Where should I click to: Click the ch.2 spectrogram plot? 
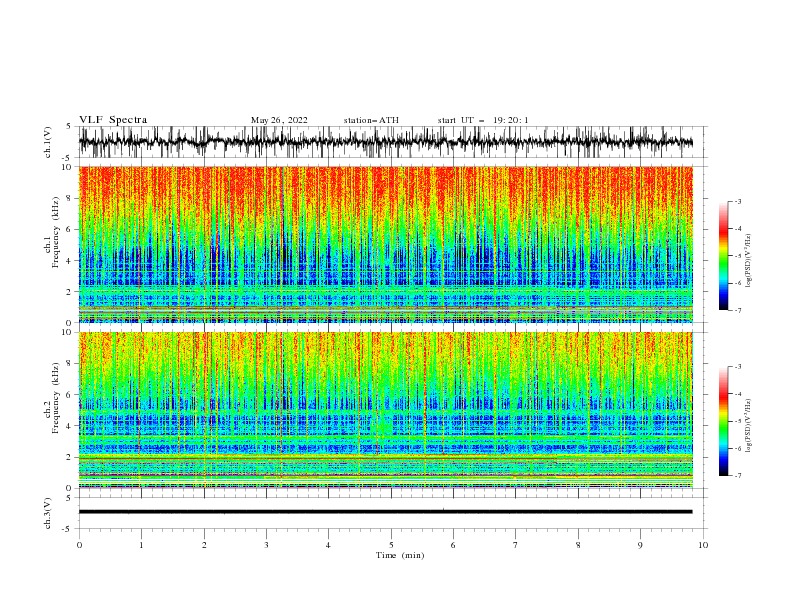(x=385, y=410)
